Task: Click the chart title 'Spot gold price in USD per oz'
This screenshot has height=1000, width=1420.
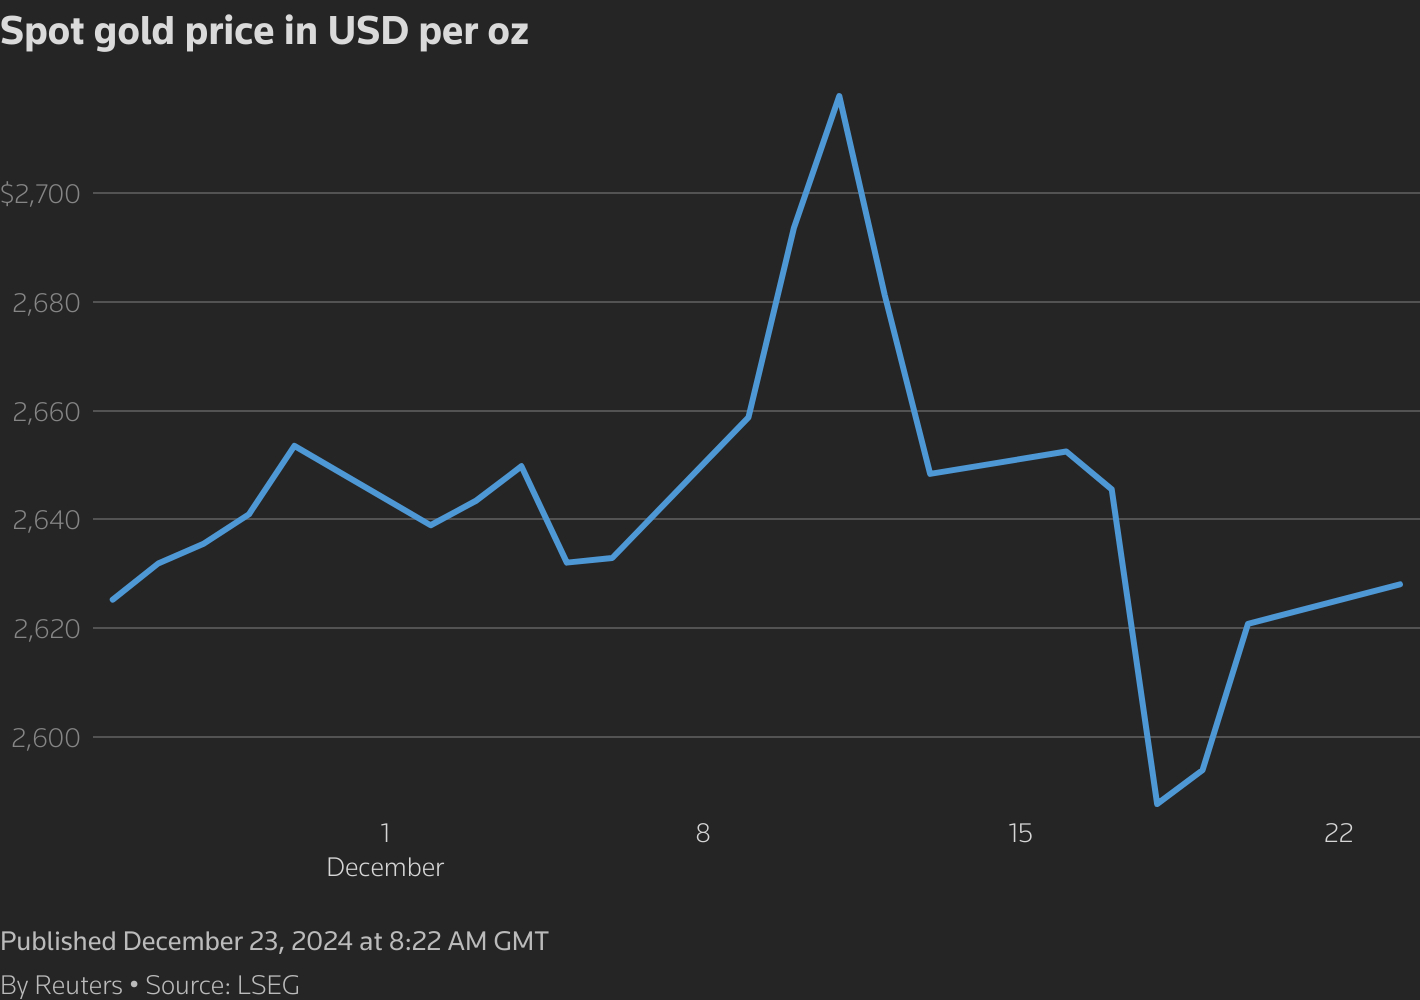Action: 264,31
